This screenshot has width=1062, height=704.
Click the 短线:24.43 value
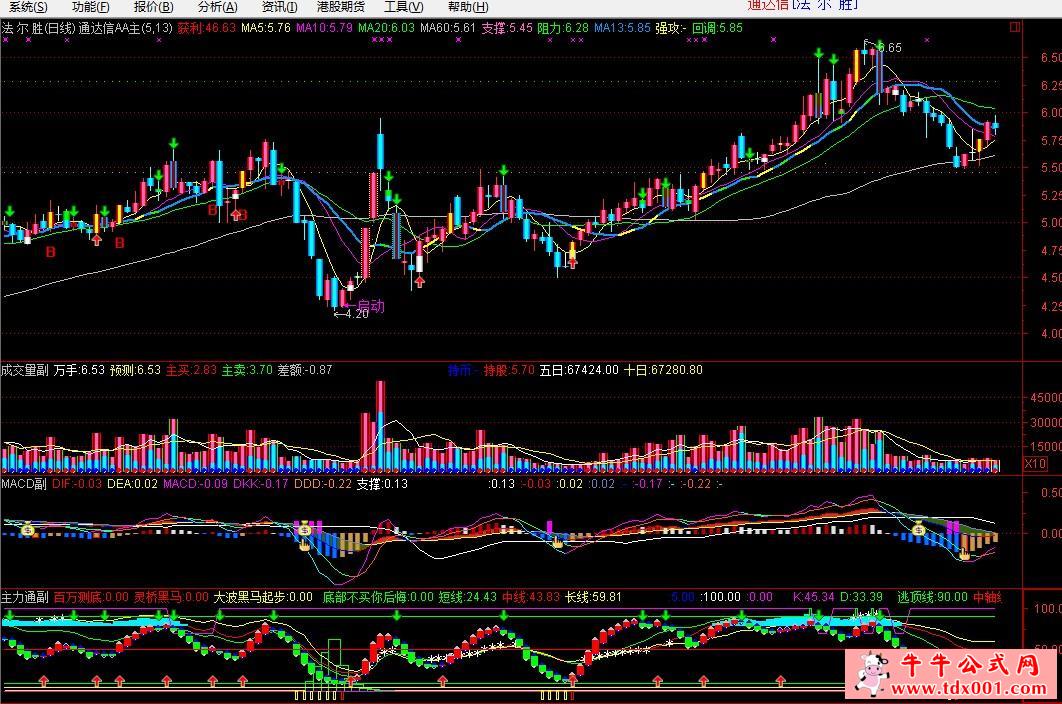pyautogui.click(x=468, y=597)
